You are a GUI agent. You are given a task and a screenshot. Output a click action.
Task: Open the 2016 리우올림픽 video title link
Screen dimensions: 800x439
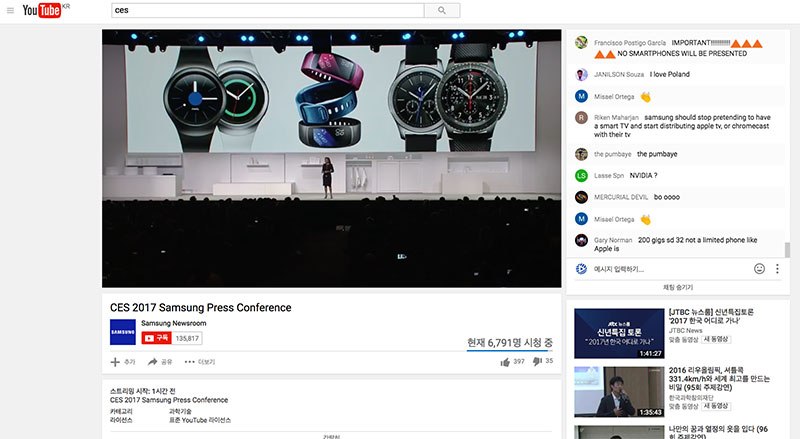click(719, 379)
